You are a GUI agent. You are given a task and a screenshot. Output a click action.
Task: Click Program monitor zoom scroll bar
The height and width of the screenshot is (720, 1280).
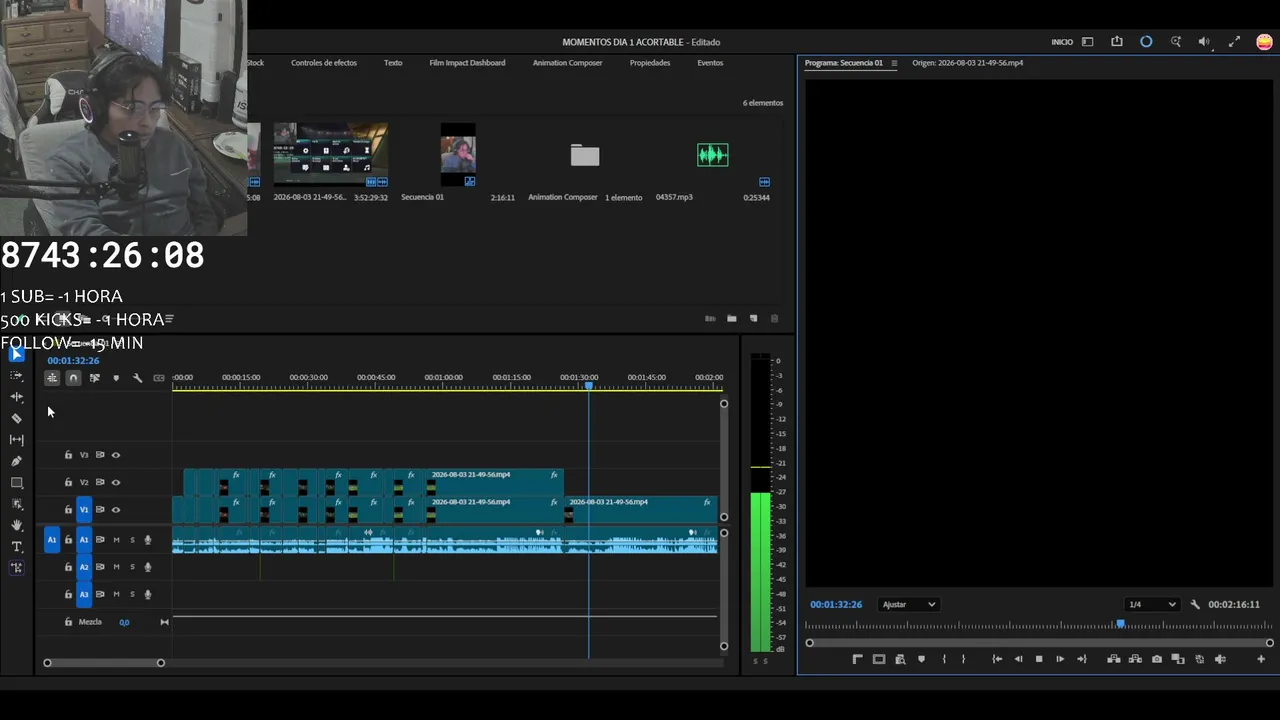pos(1040,643)
